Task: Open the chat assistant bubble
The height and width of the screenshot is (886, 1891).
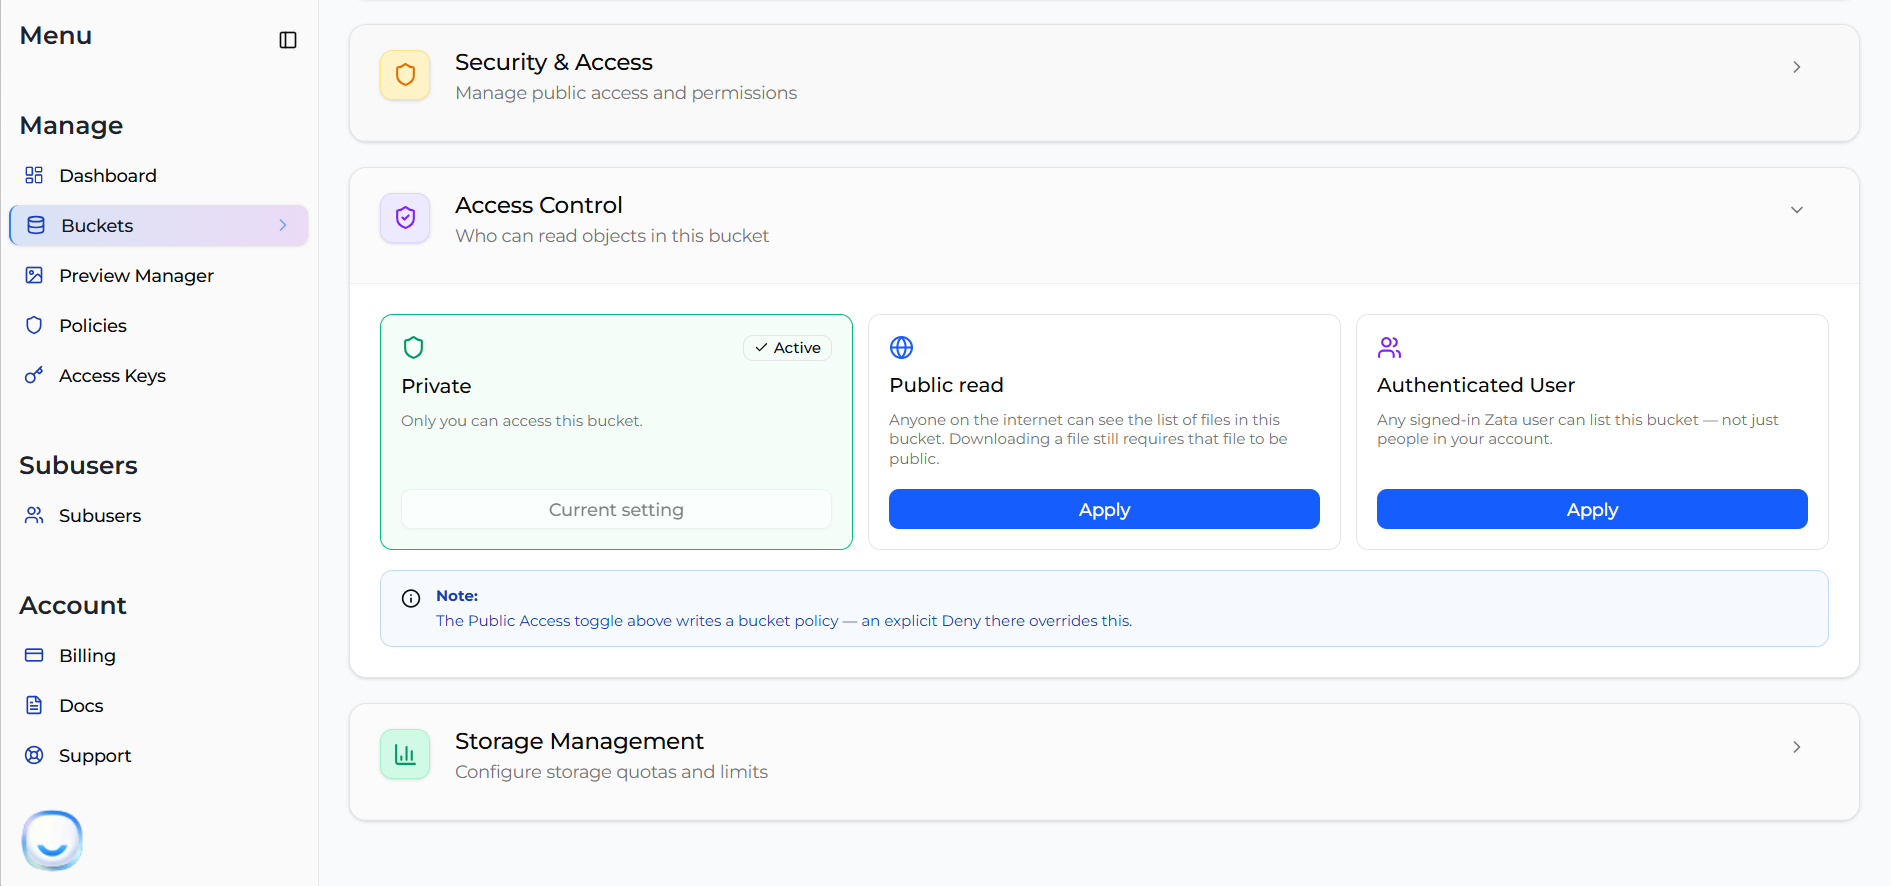Action: (52, 840)
